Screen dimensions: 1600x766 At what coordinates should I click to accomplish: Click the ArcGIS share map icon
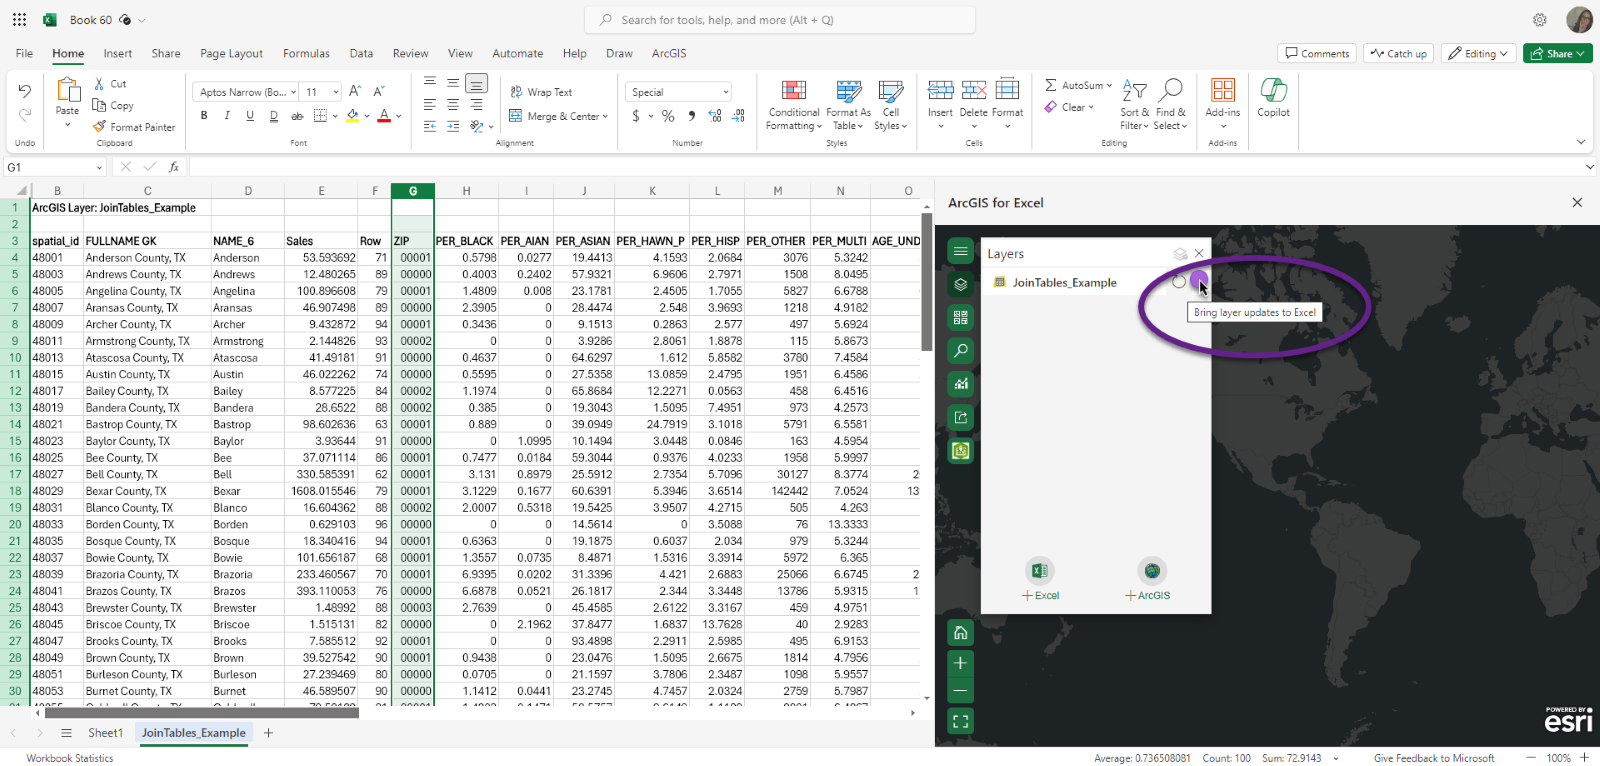961,418
